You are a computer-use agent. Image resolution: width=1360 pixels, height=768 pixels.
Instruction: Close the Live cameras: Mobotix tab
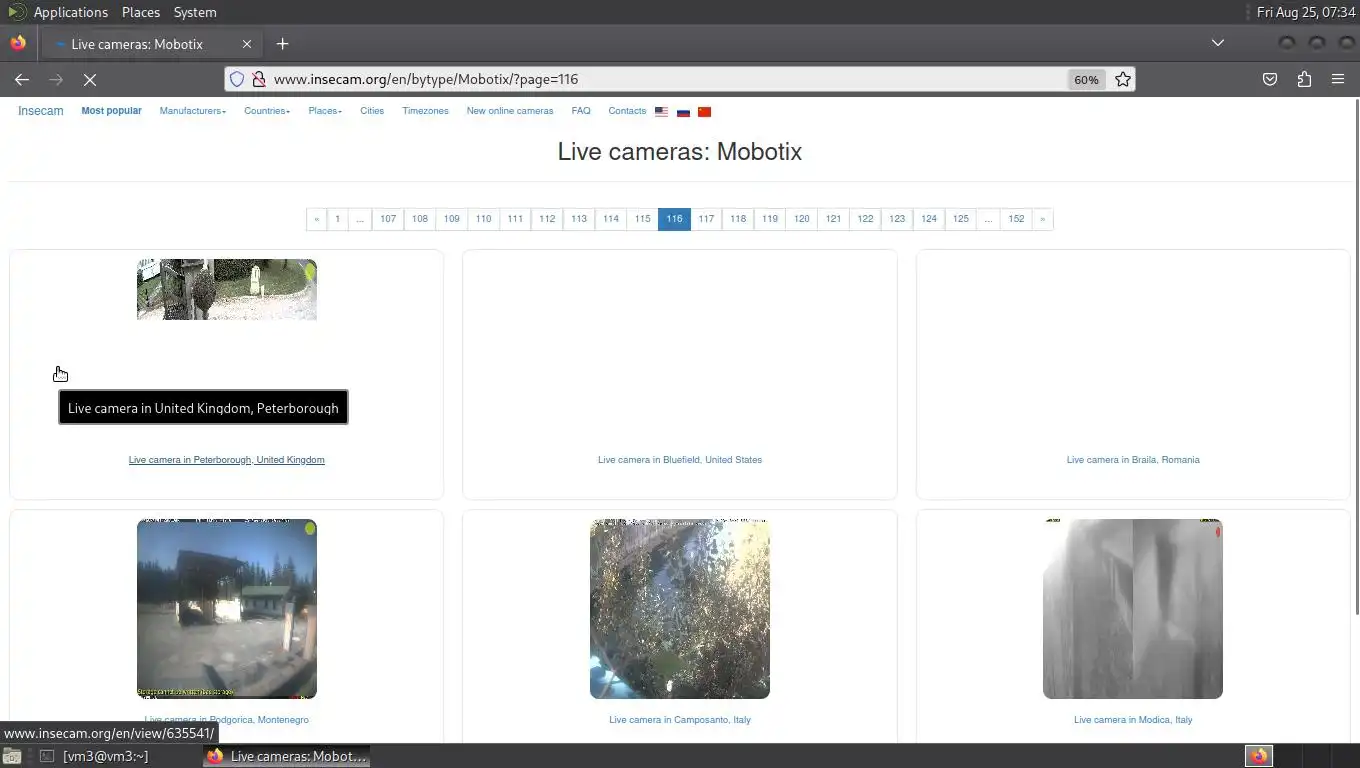pos(247,44)
